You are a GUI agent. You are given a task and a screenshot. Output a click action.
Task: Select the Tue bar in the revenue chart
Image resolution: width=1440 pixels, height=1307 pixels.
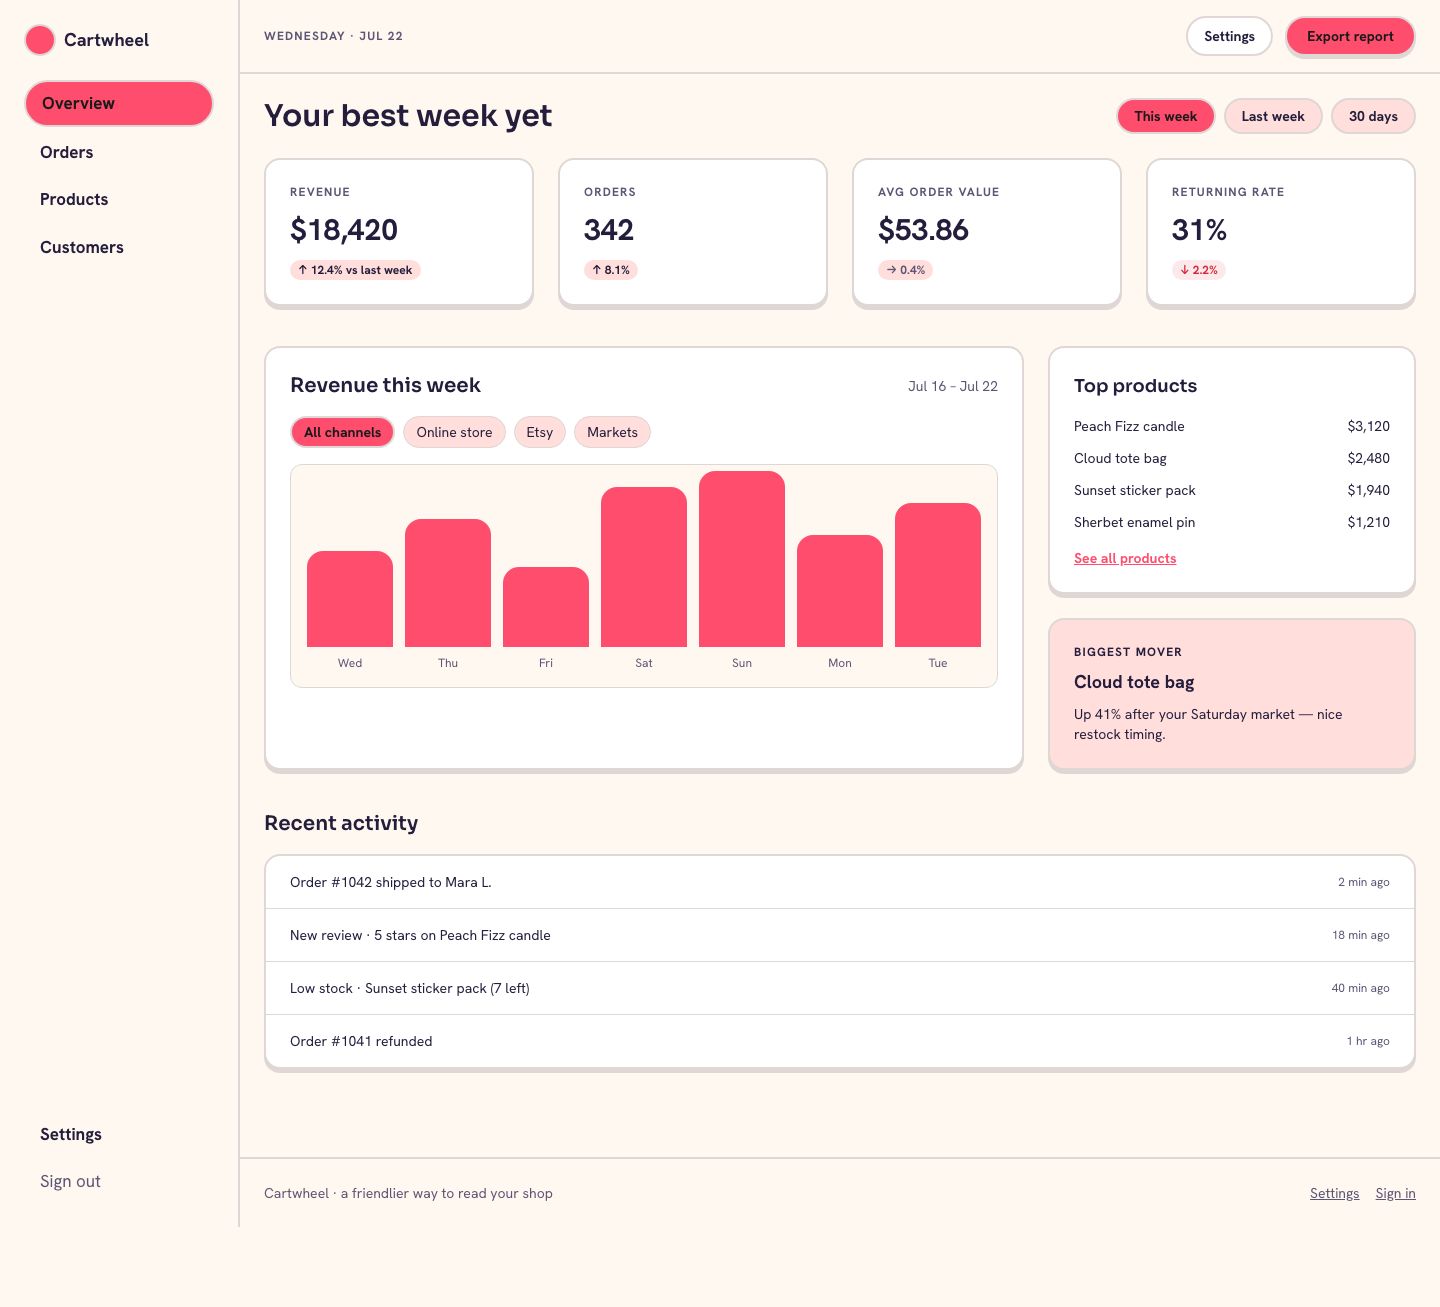pos(938,575)
